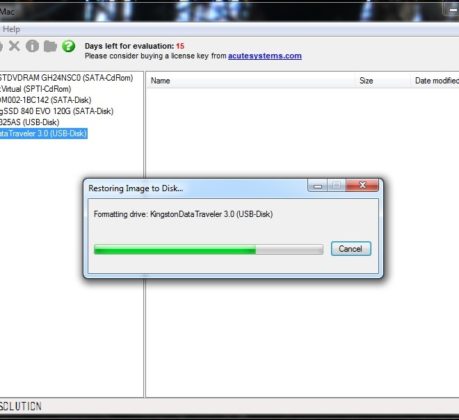Open the acutesystems.com link

tap(265, 56)
